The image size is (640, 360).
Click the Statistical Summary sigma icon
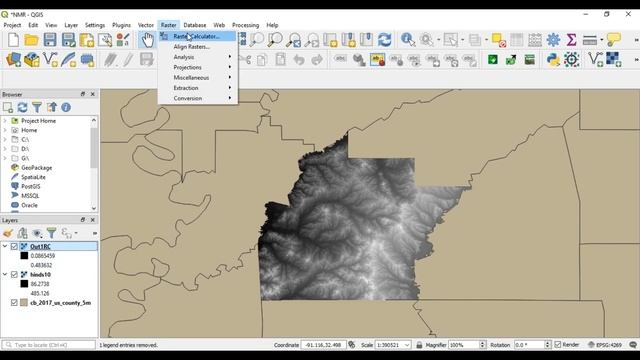[x=571, y=40]
